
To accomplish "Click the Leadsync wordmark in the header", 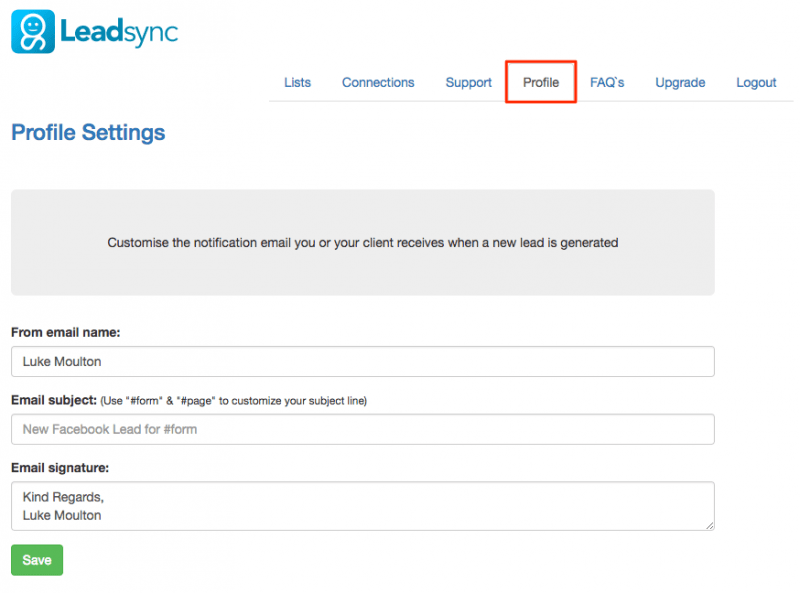I will coord(120,31).
